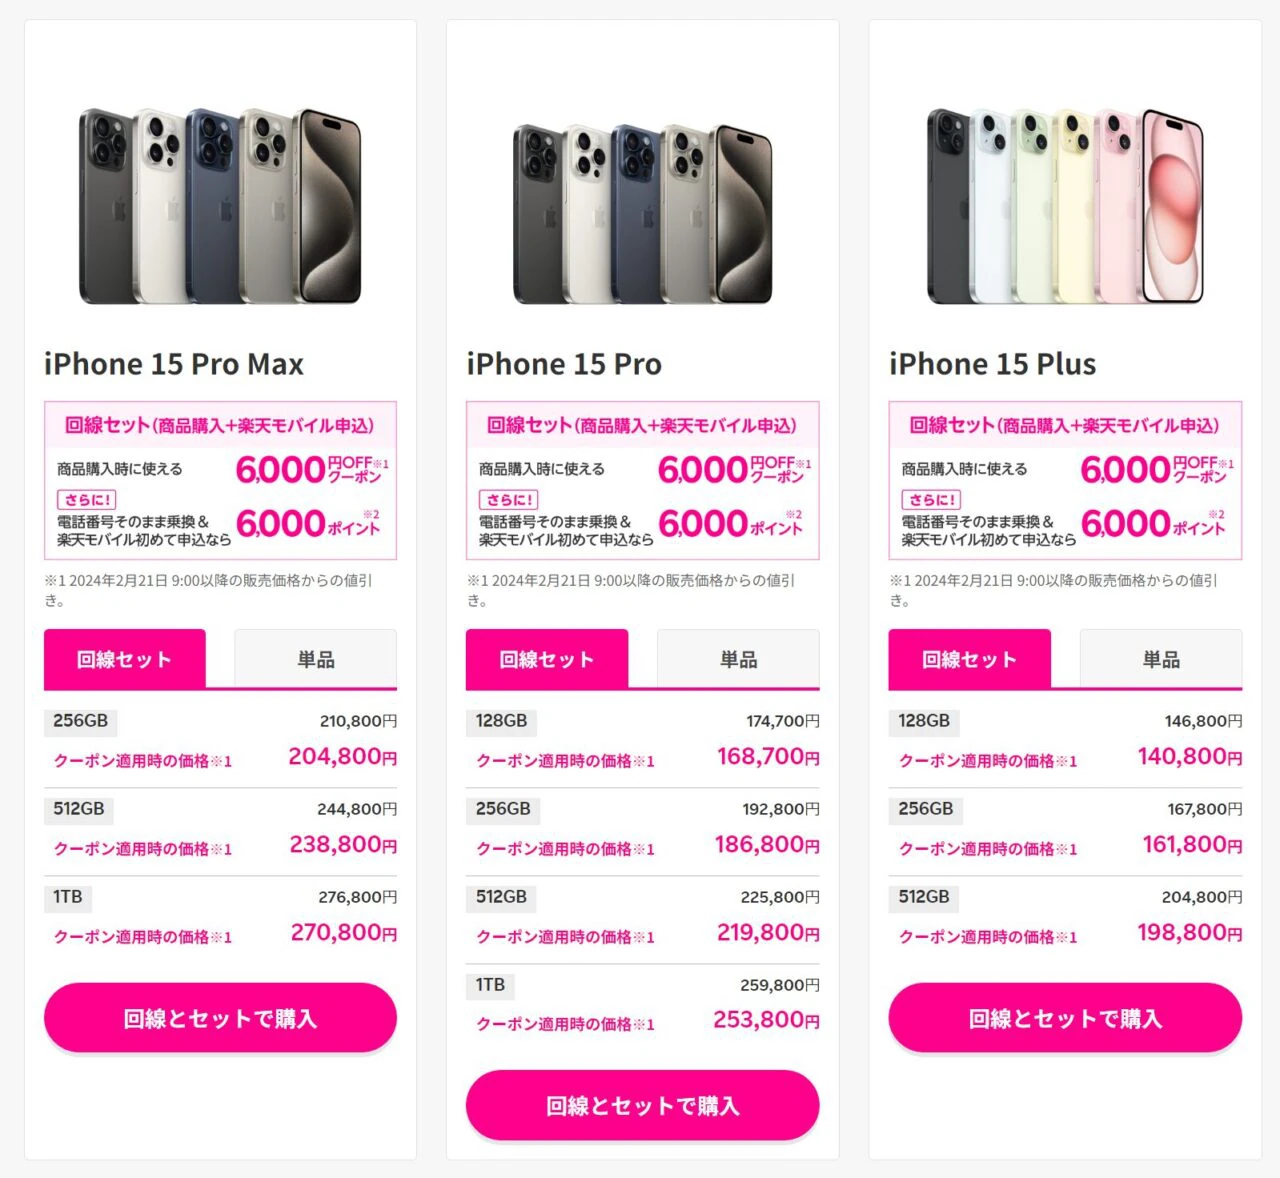
Task: Click the iPhone 15 Pro Max campaign banner
Action: (x=220, y=480)
